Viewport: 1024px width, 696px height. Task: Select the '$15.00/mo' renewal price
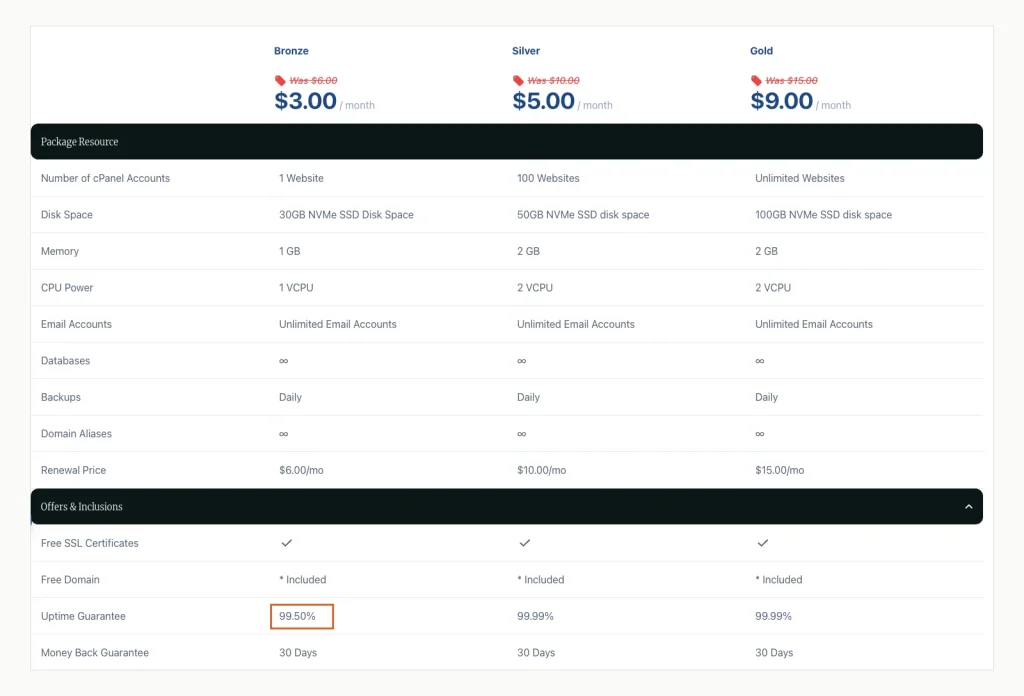click(780, 470)
